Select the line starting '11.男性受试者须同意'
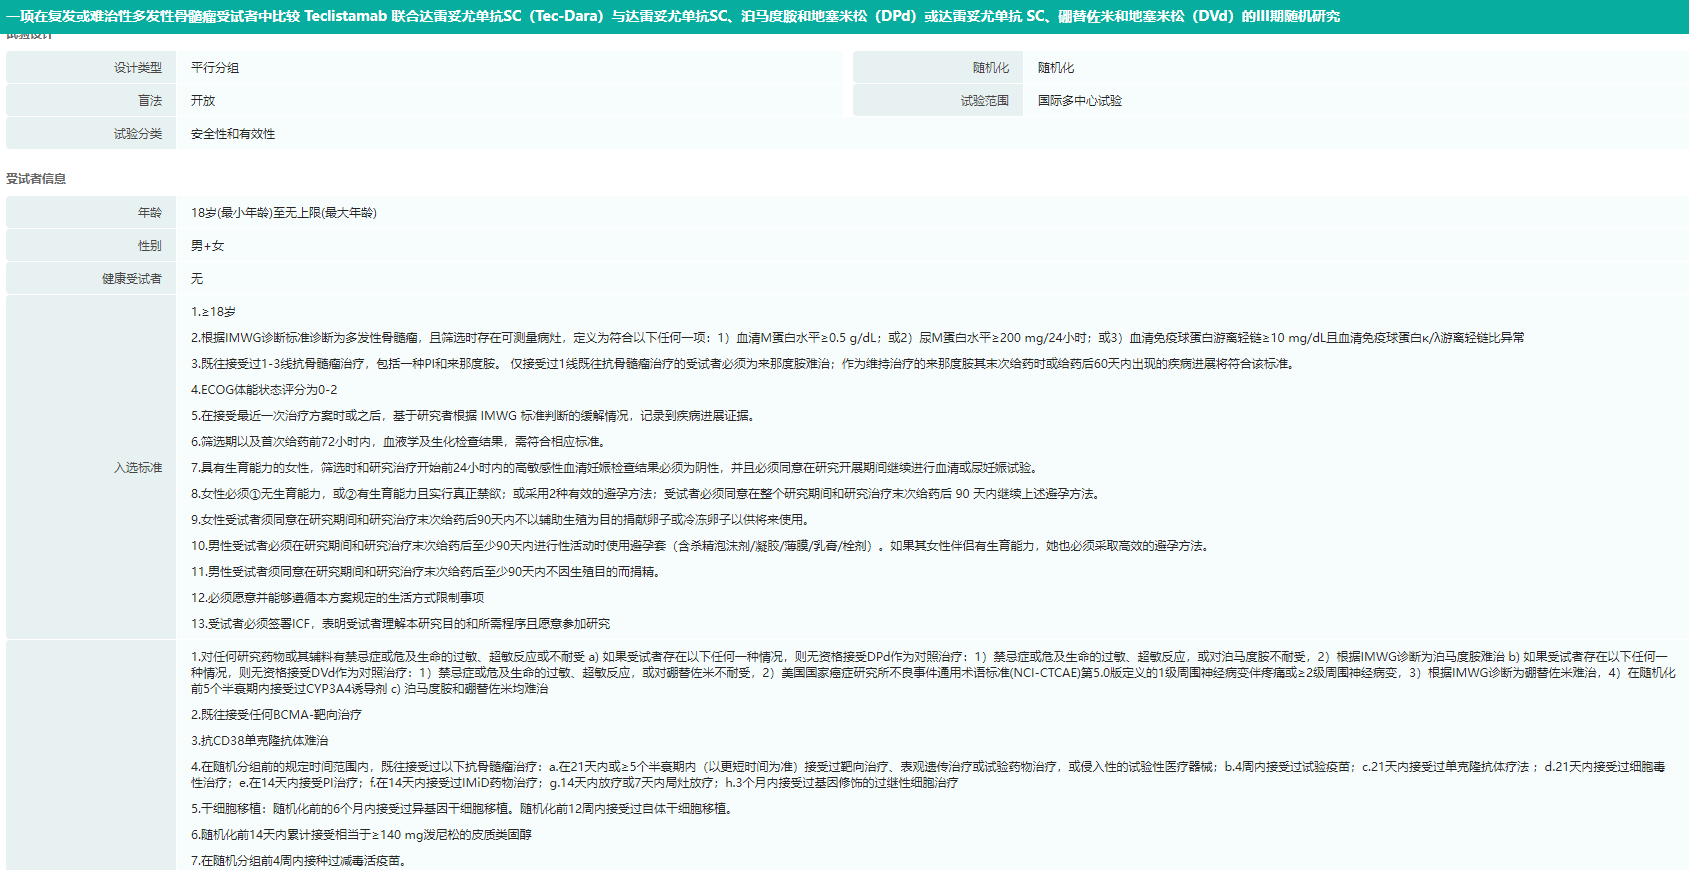 tap(427, 572)
